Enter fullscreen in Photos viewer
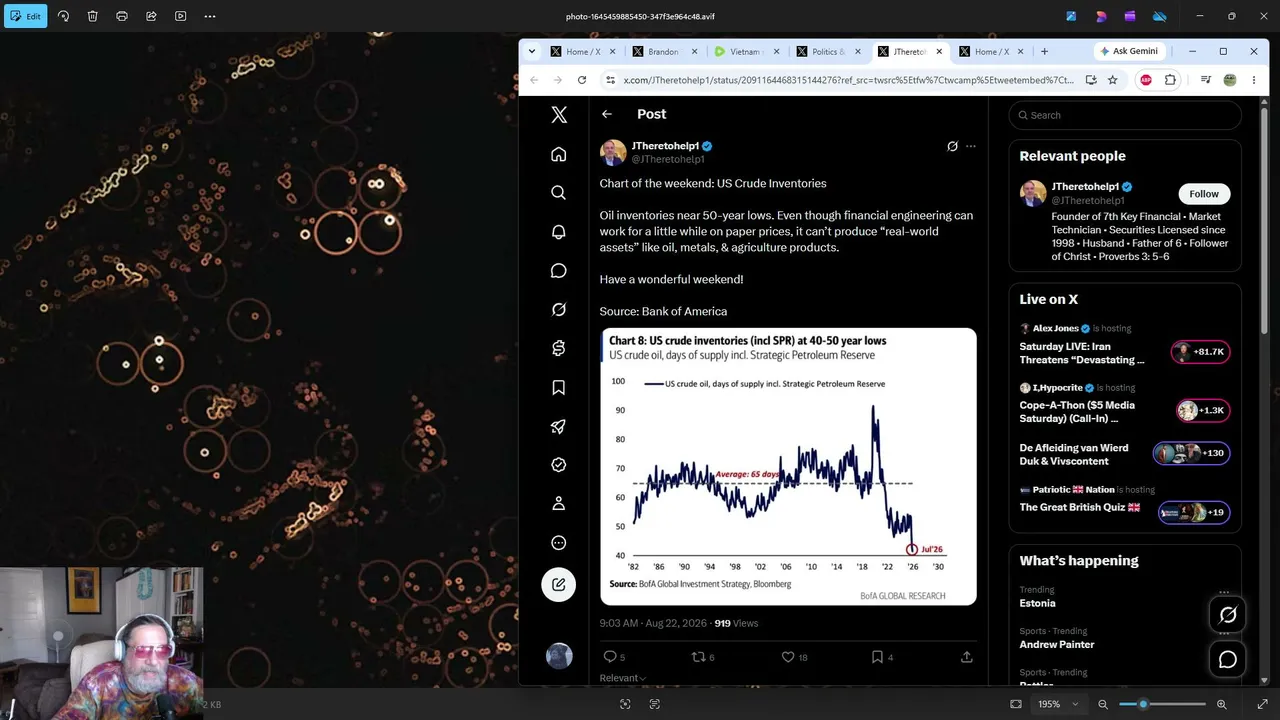This screenshot has height=720, width=1280. (1262, 704)
